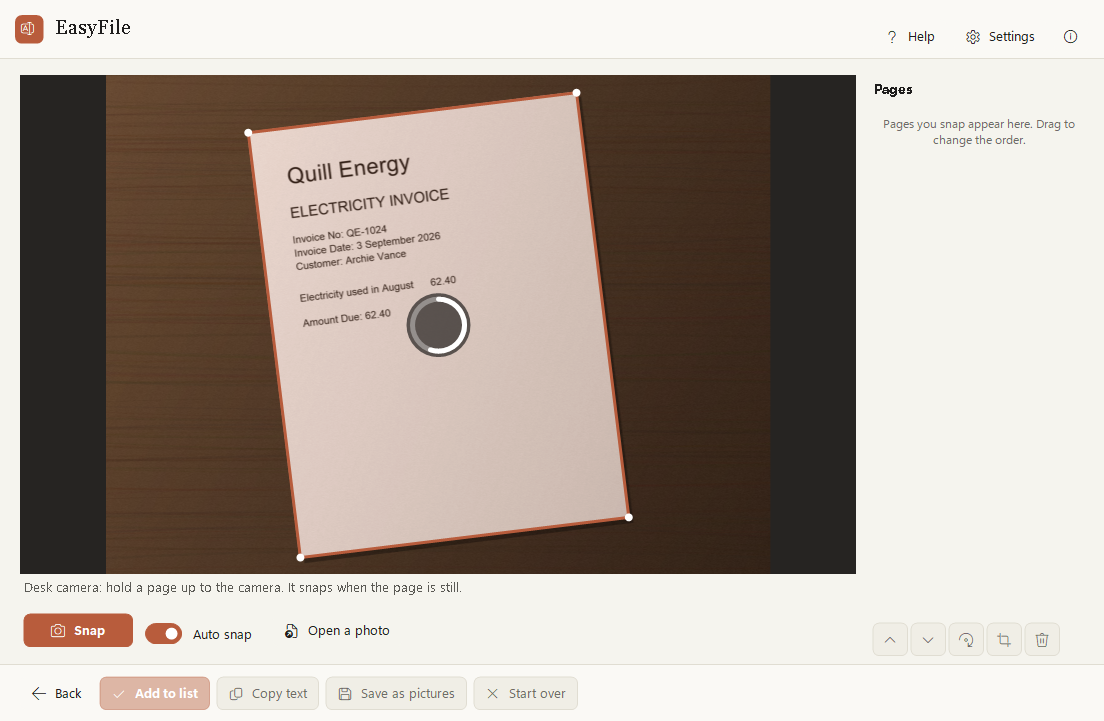Select the top-right page corner handle
Viewport: 1104px width, 721px height.
click(x=577, y=93)
